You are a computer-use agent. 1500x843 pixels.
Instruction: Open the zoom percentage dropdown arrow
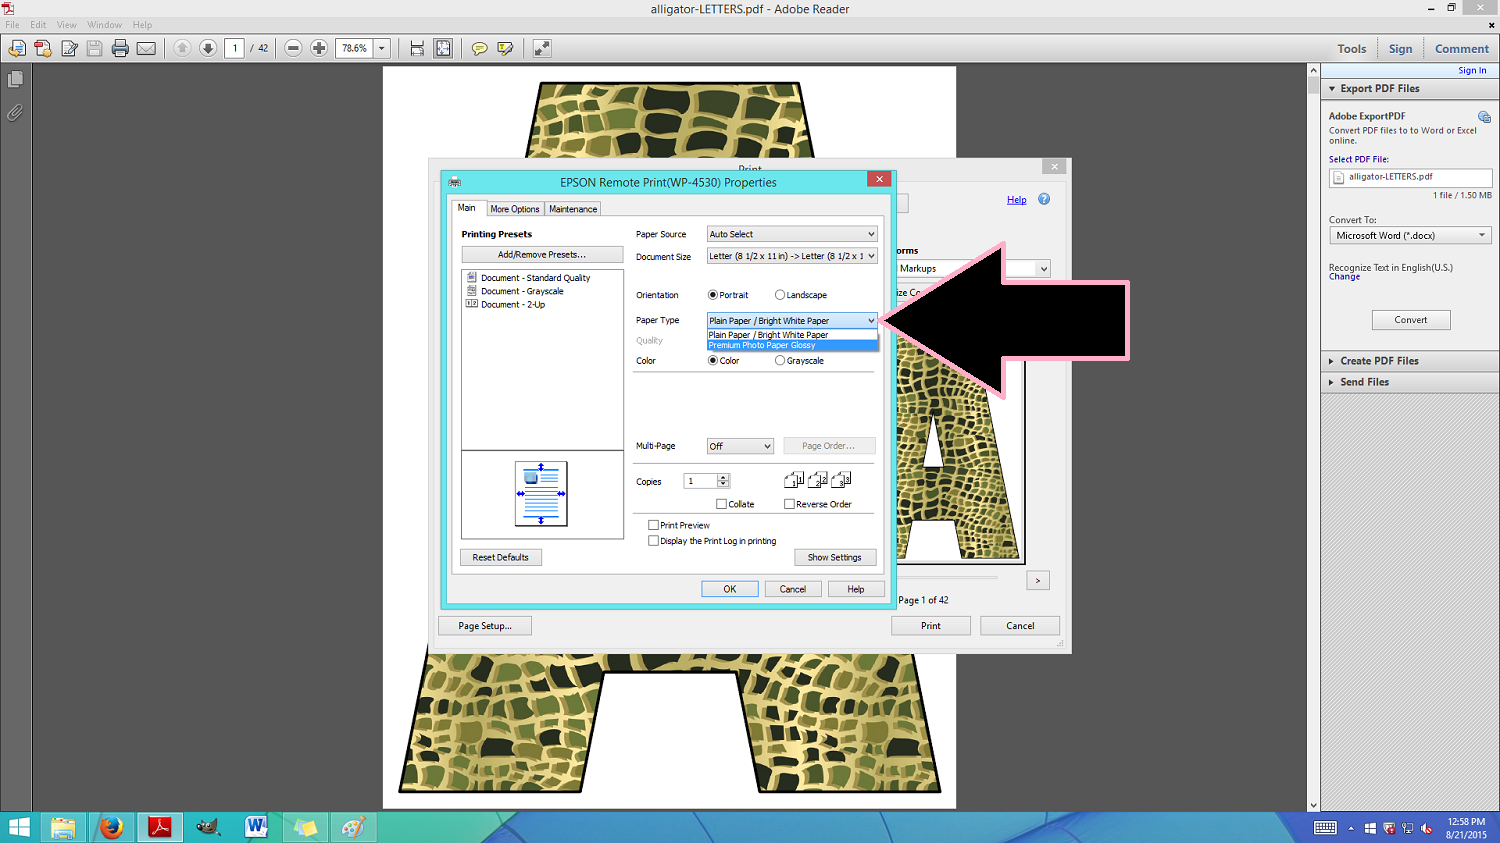(381, 48)
